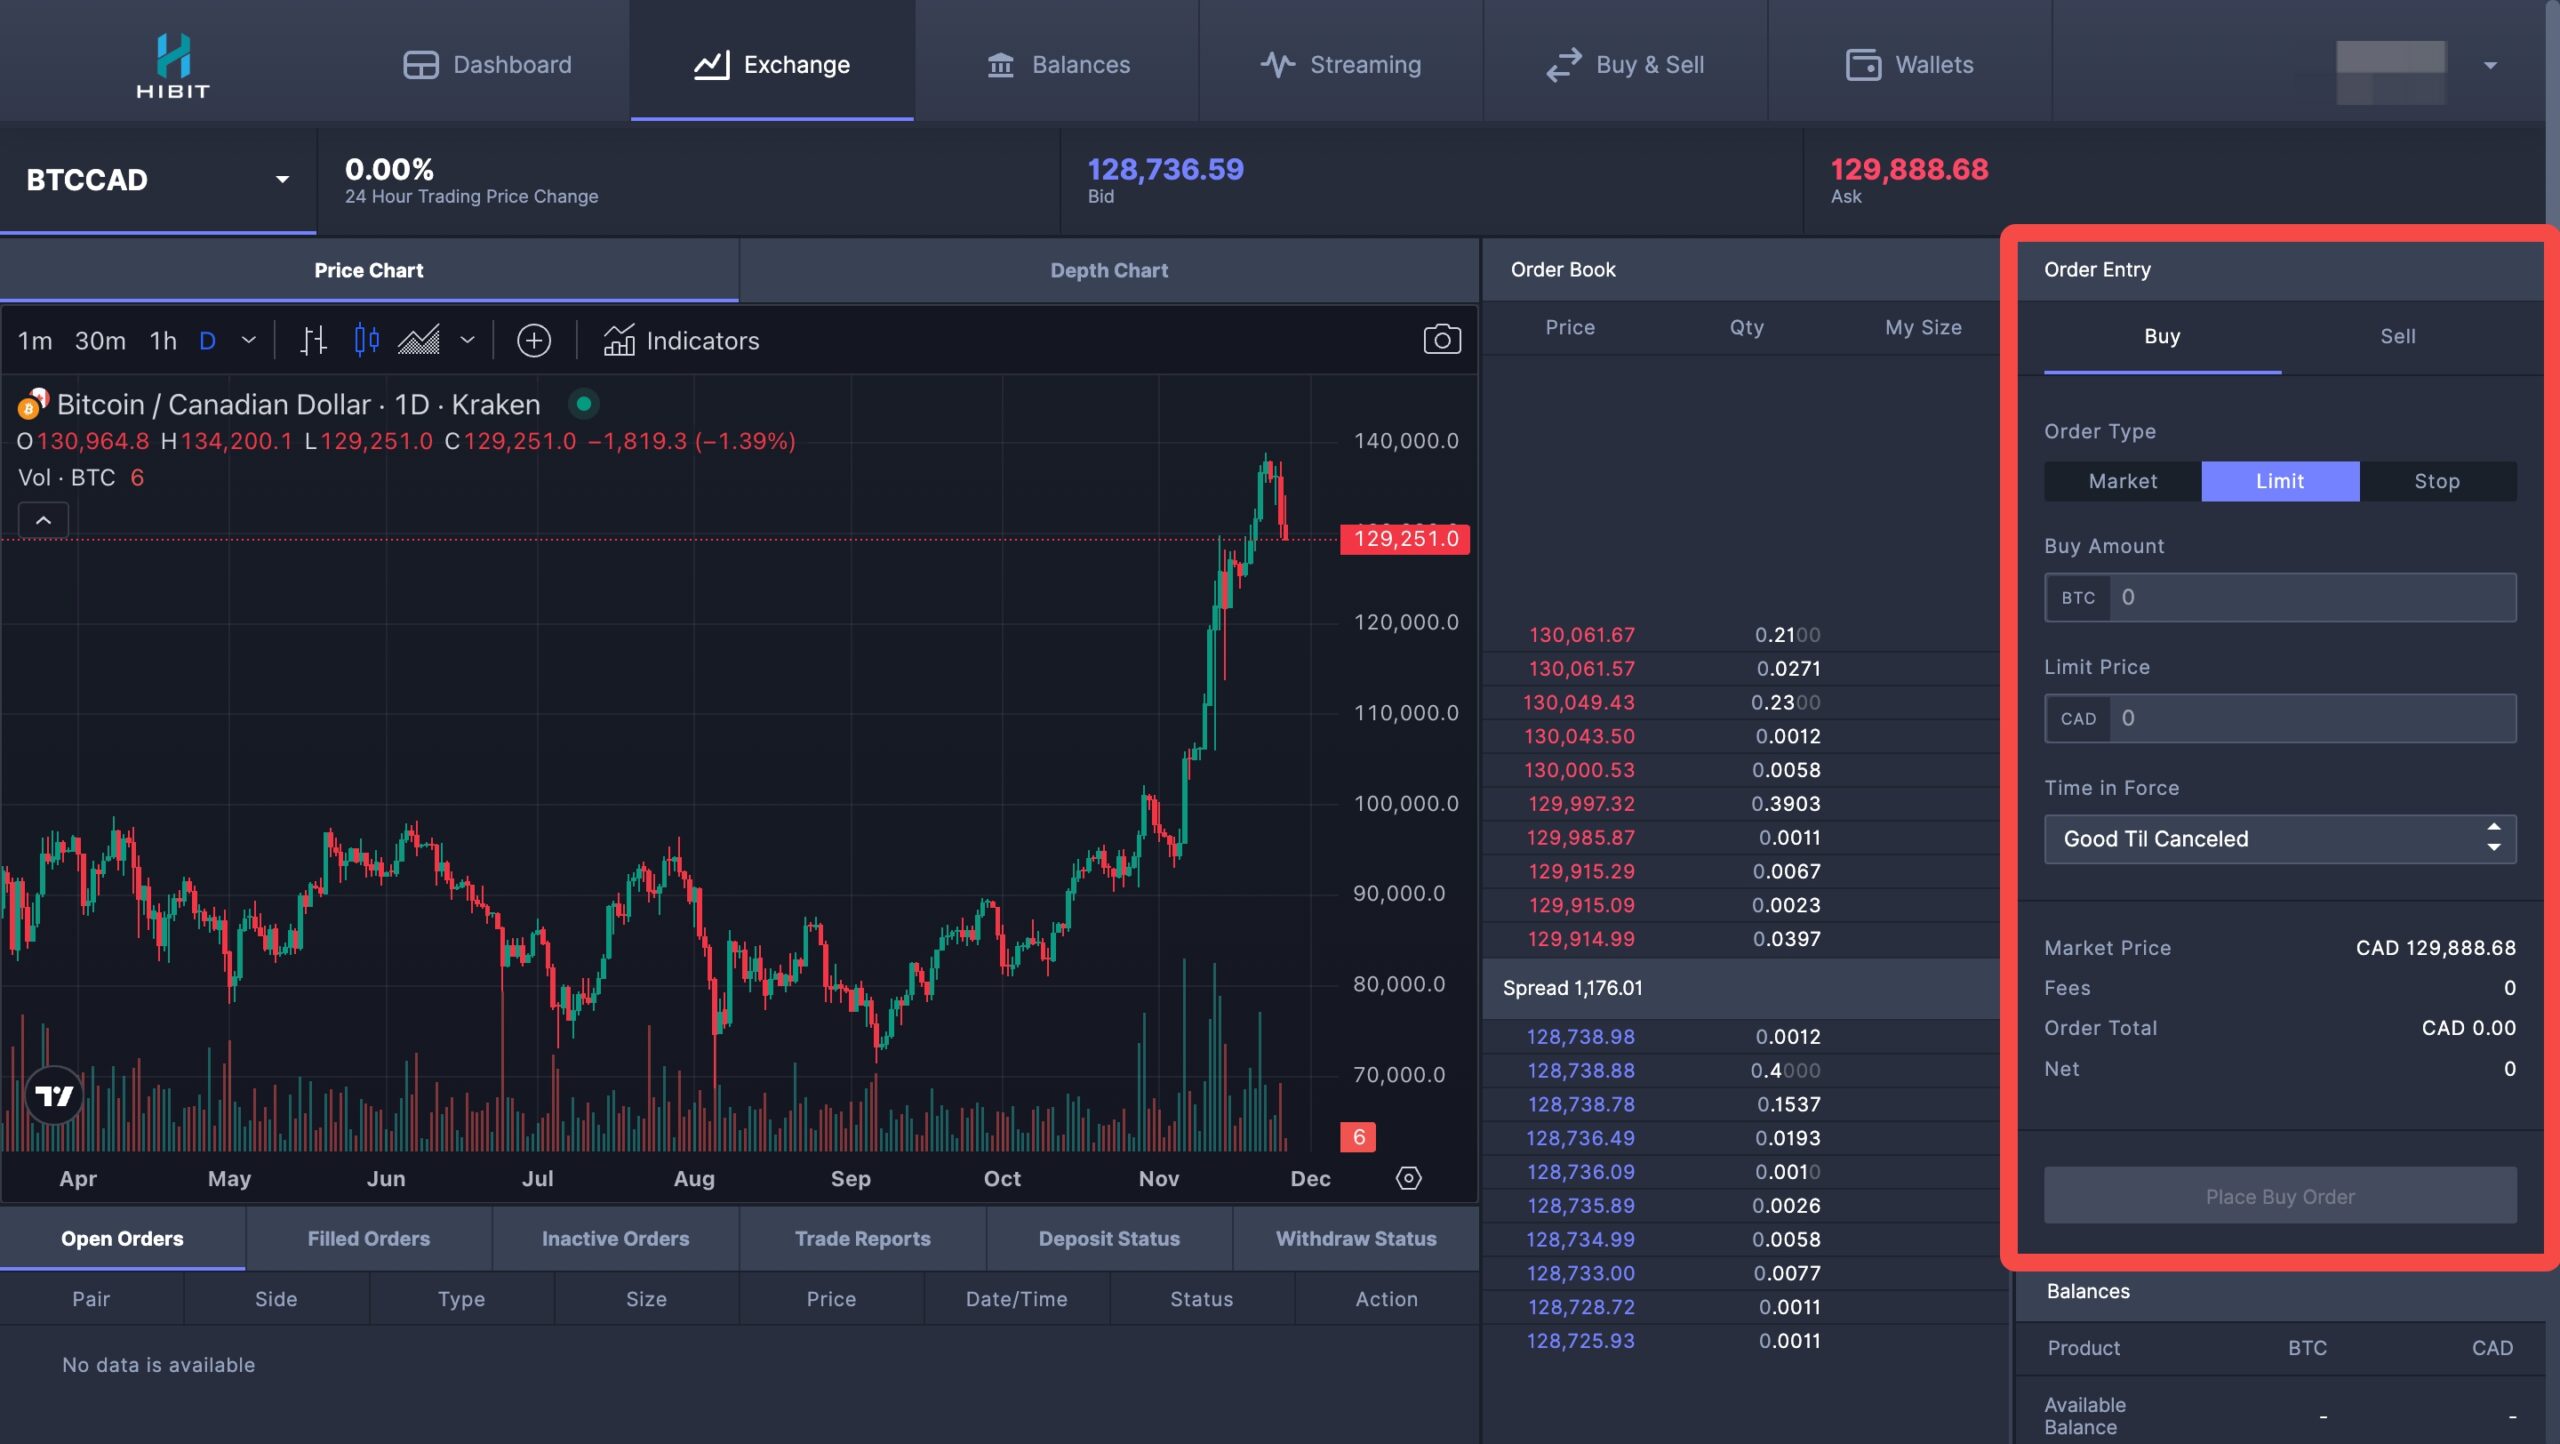The width and height of the screenshot is (2560, 1444).
Task: Switch to the Depth Chart tab
Action: [1109, 270]
